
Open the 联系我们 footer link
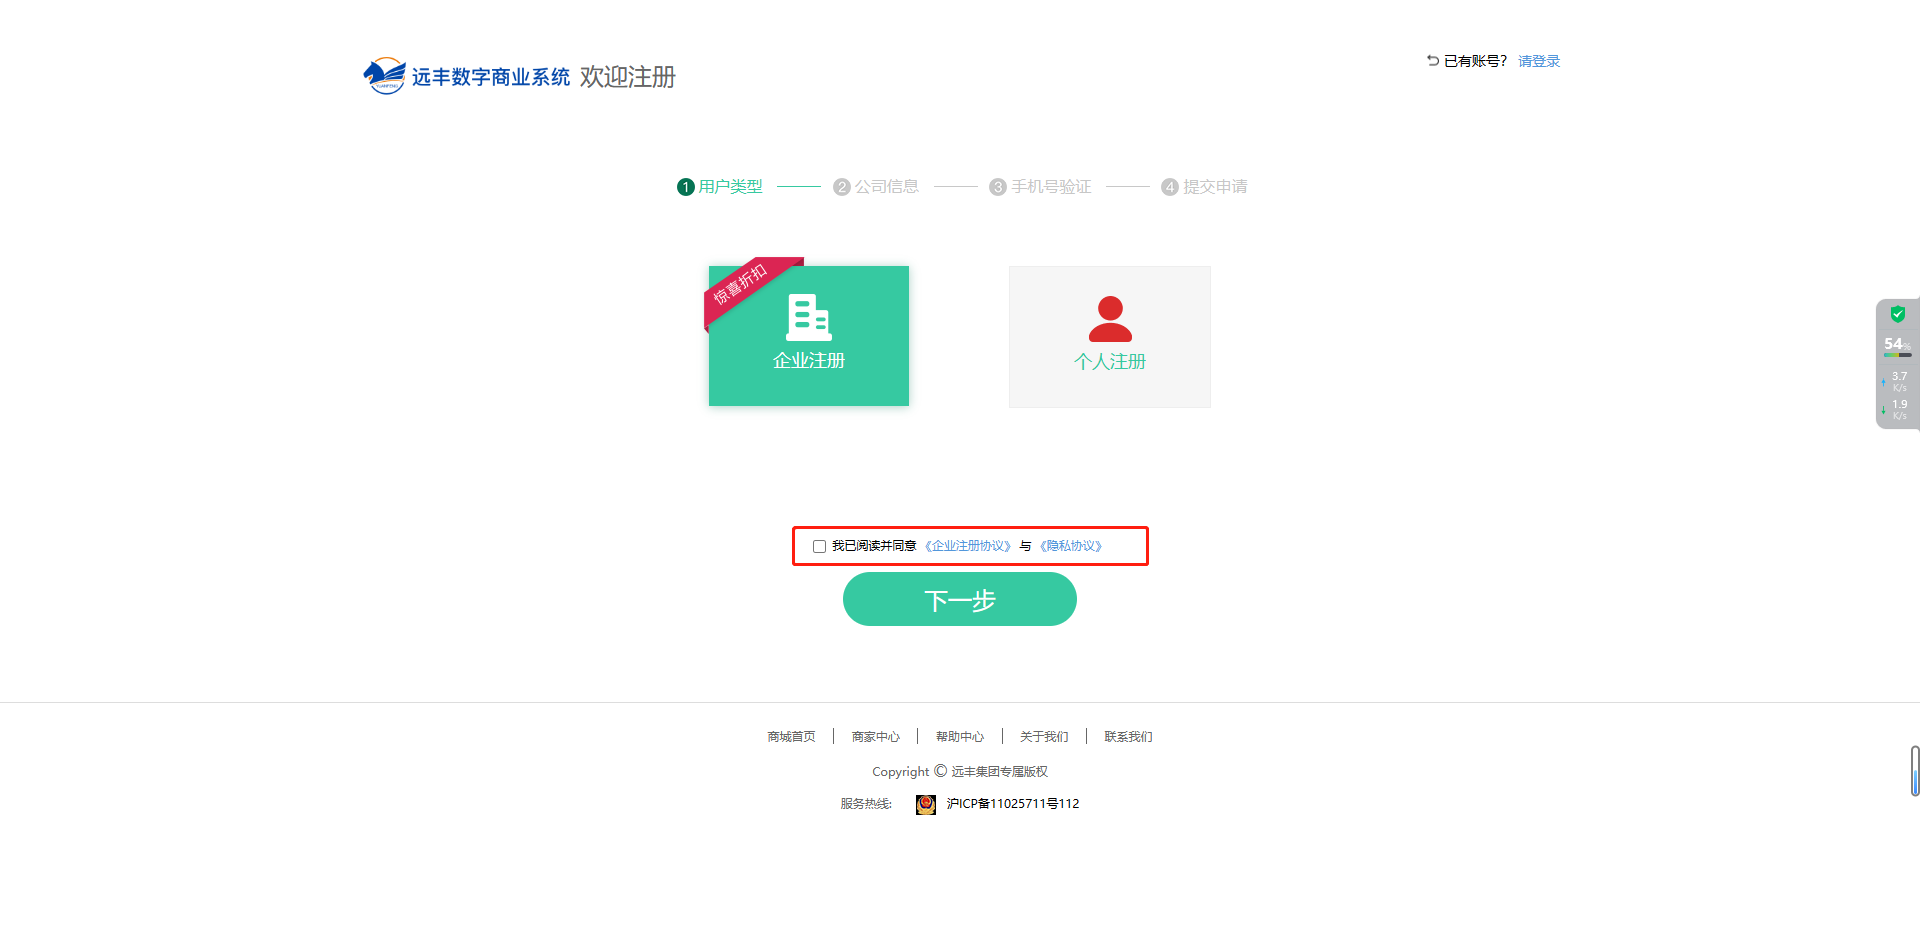tap(1128, 737)
